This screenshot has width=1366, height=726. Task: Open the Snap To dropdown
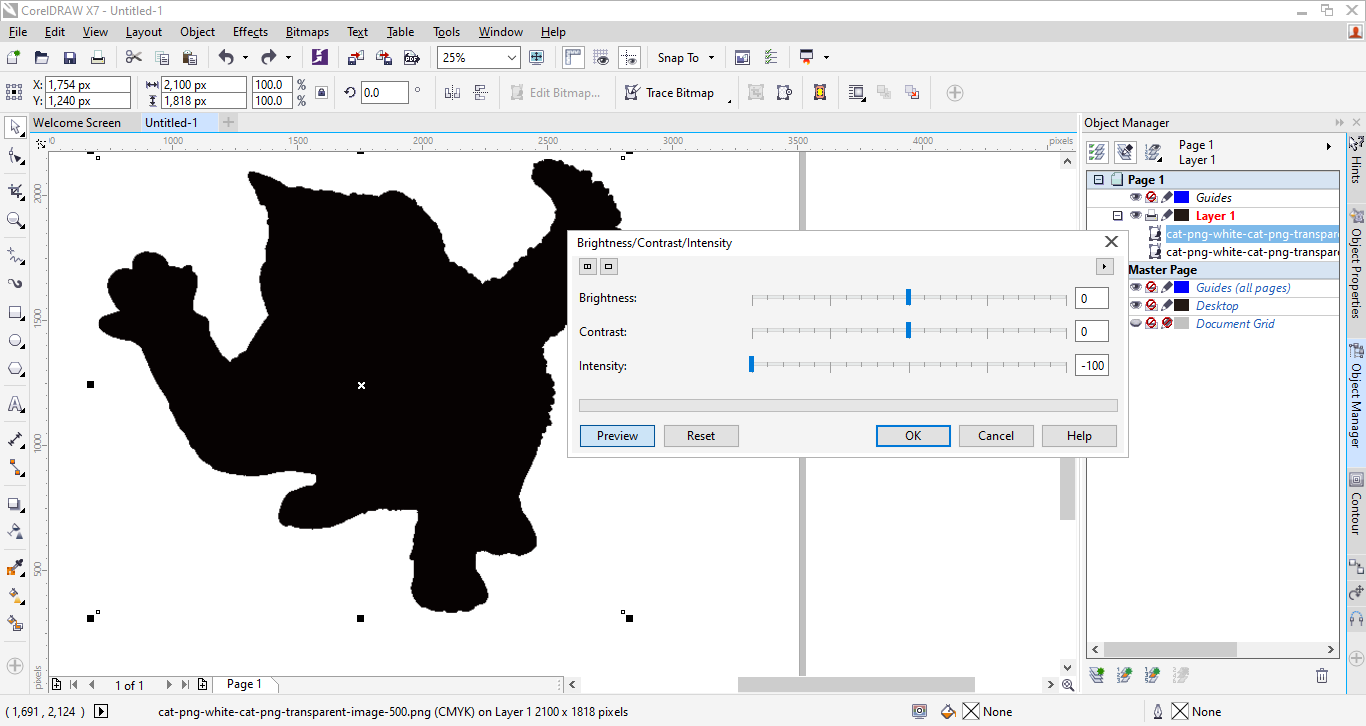tap(712, 57)
